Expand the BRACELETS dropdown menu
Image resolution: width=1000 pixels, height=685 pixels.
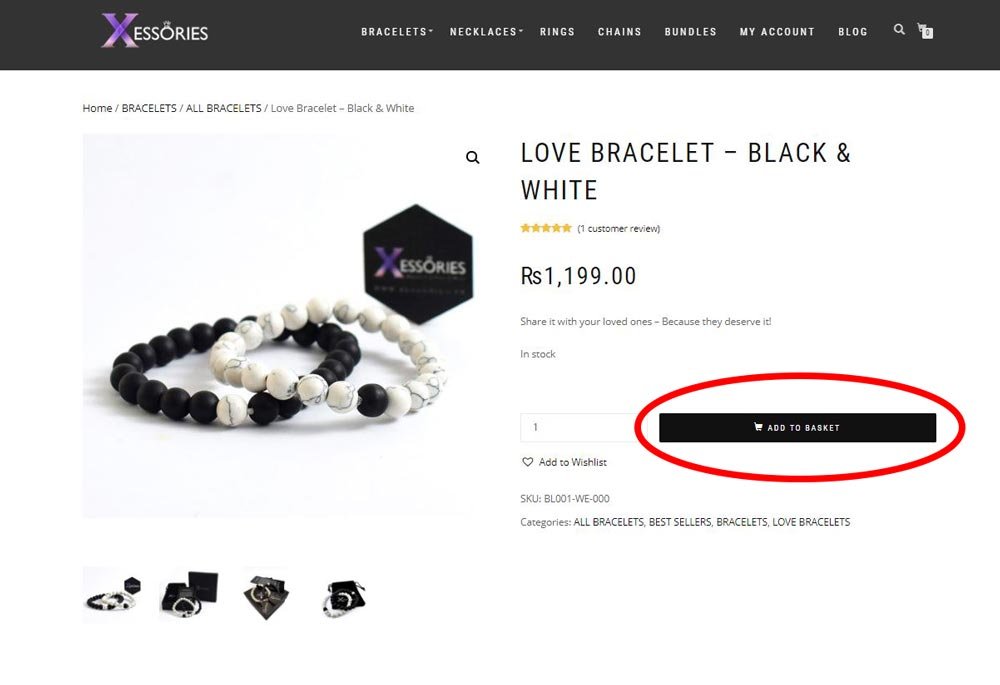coord(397,32)
